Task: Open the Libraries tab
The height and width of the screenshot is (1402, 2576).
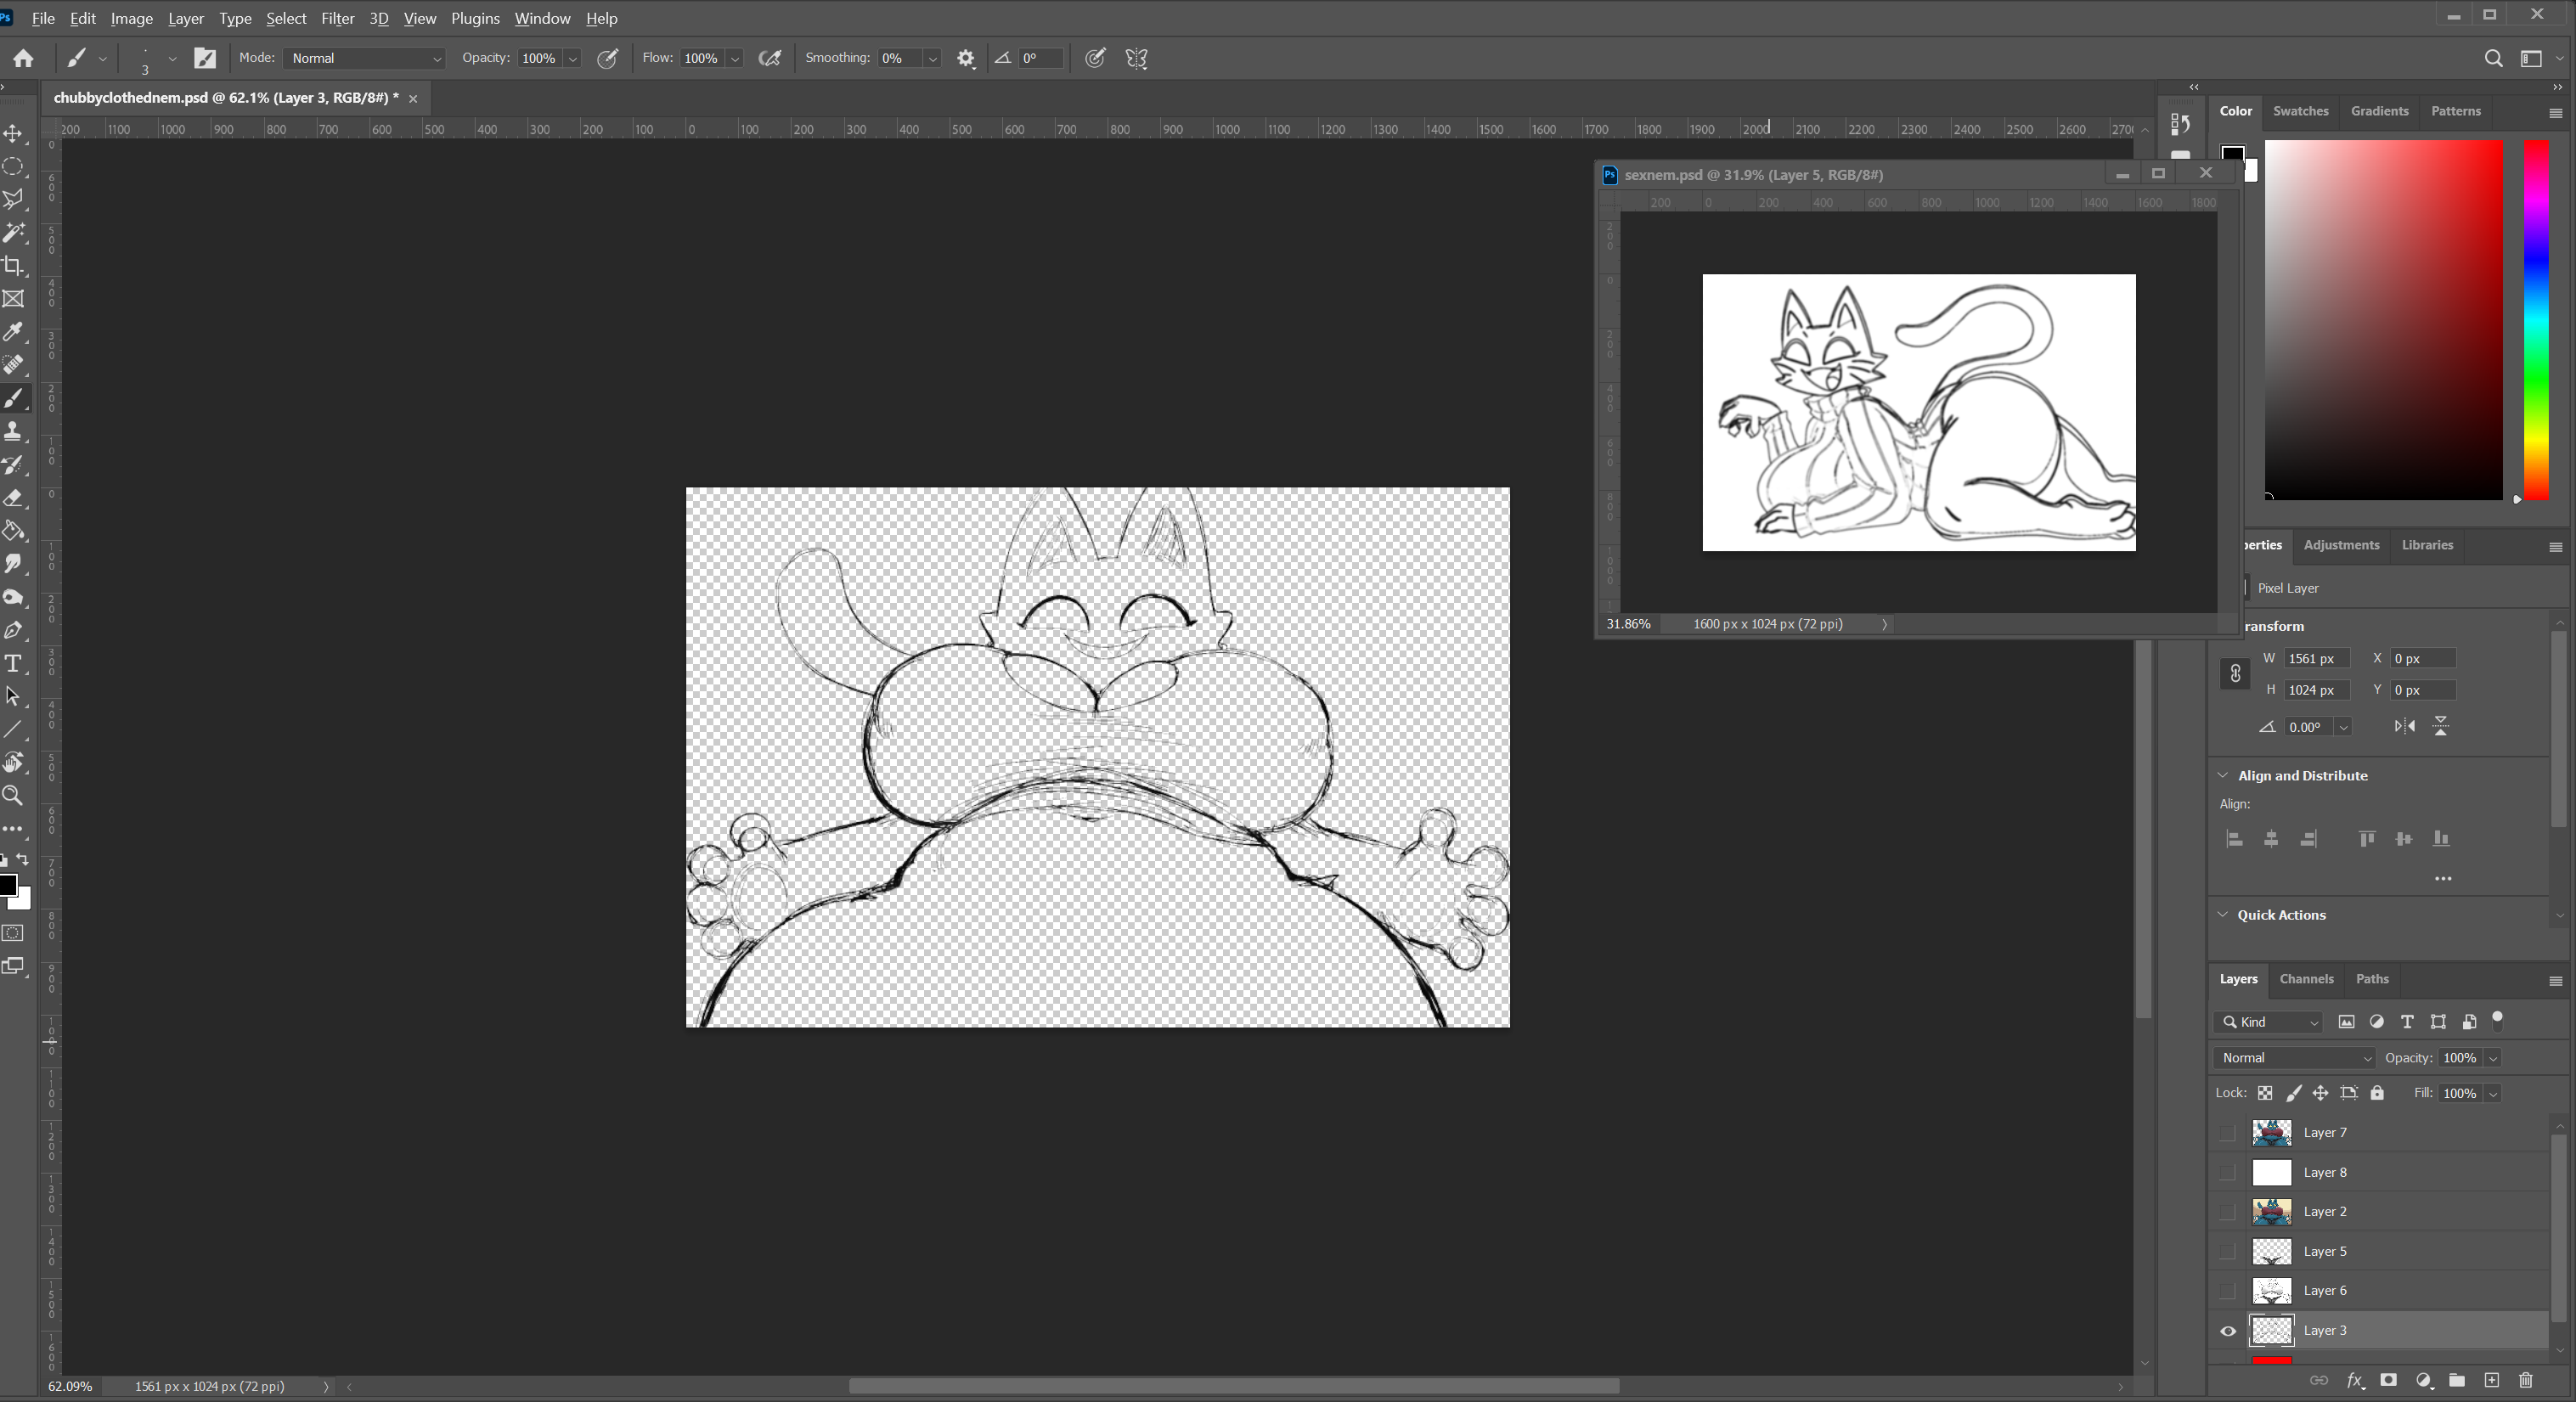Action: [2427, 545]
